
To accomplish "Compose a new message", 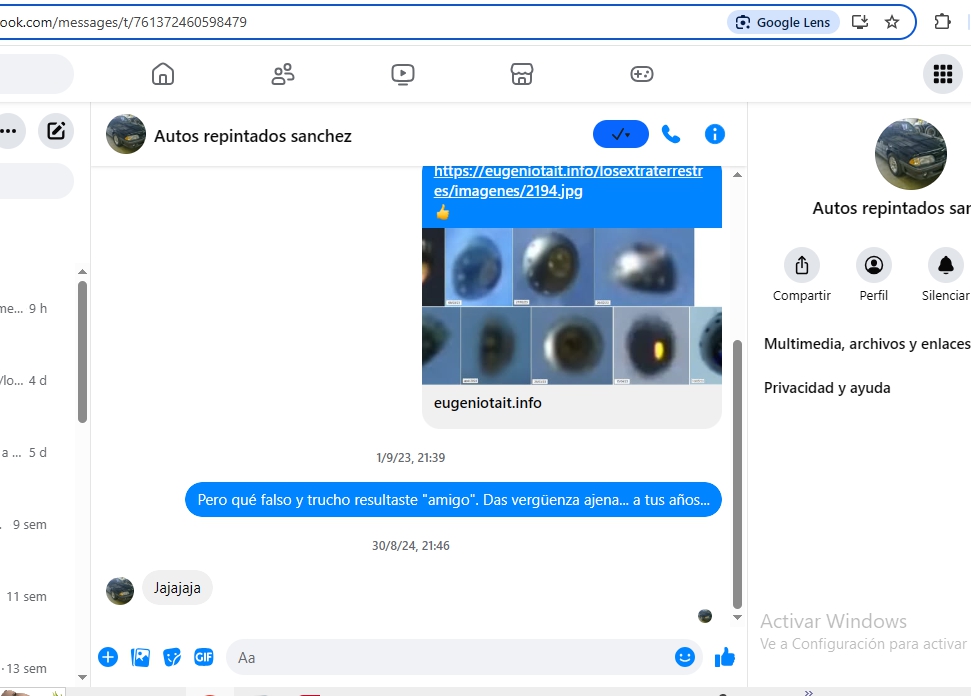I will [x=56, y=130].
